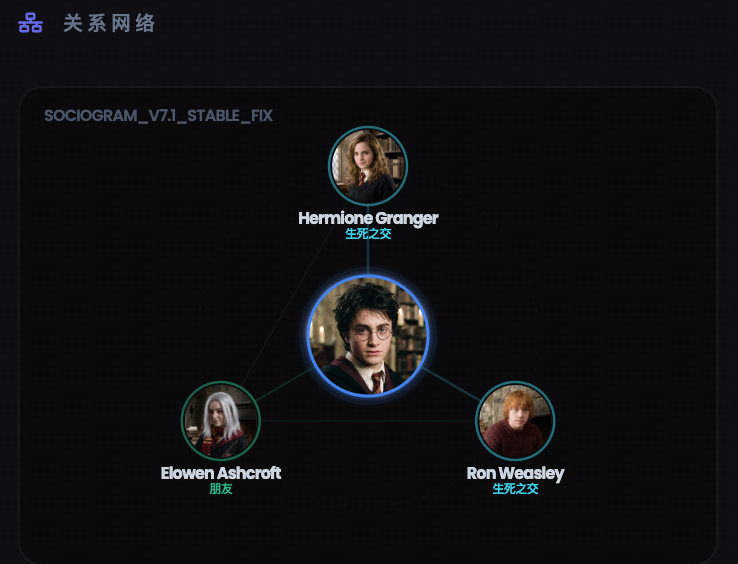Select the 关系网络 section heading

tap(109, 23)
